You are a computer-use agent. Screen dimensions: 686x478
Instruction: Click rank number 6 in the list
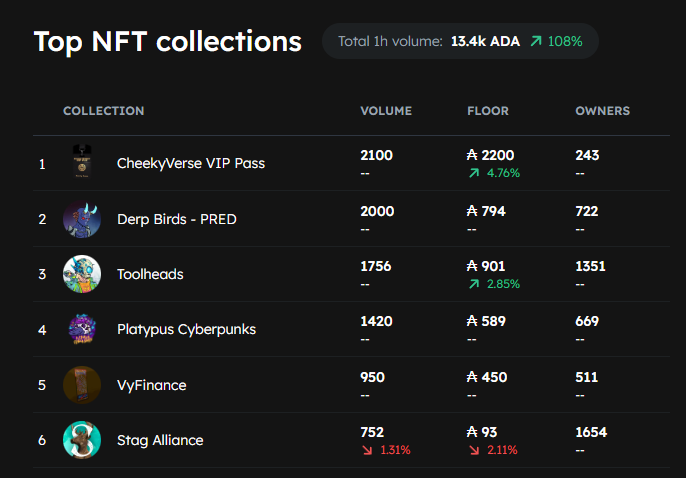tap(42, 440)
